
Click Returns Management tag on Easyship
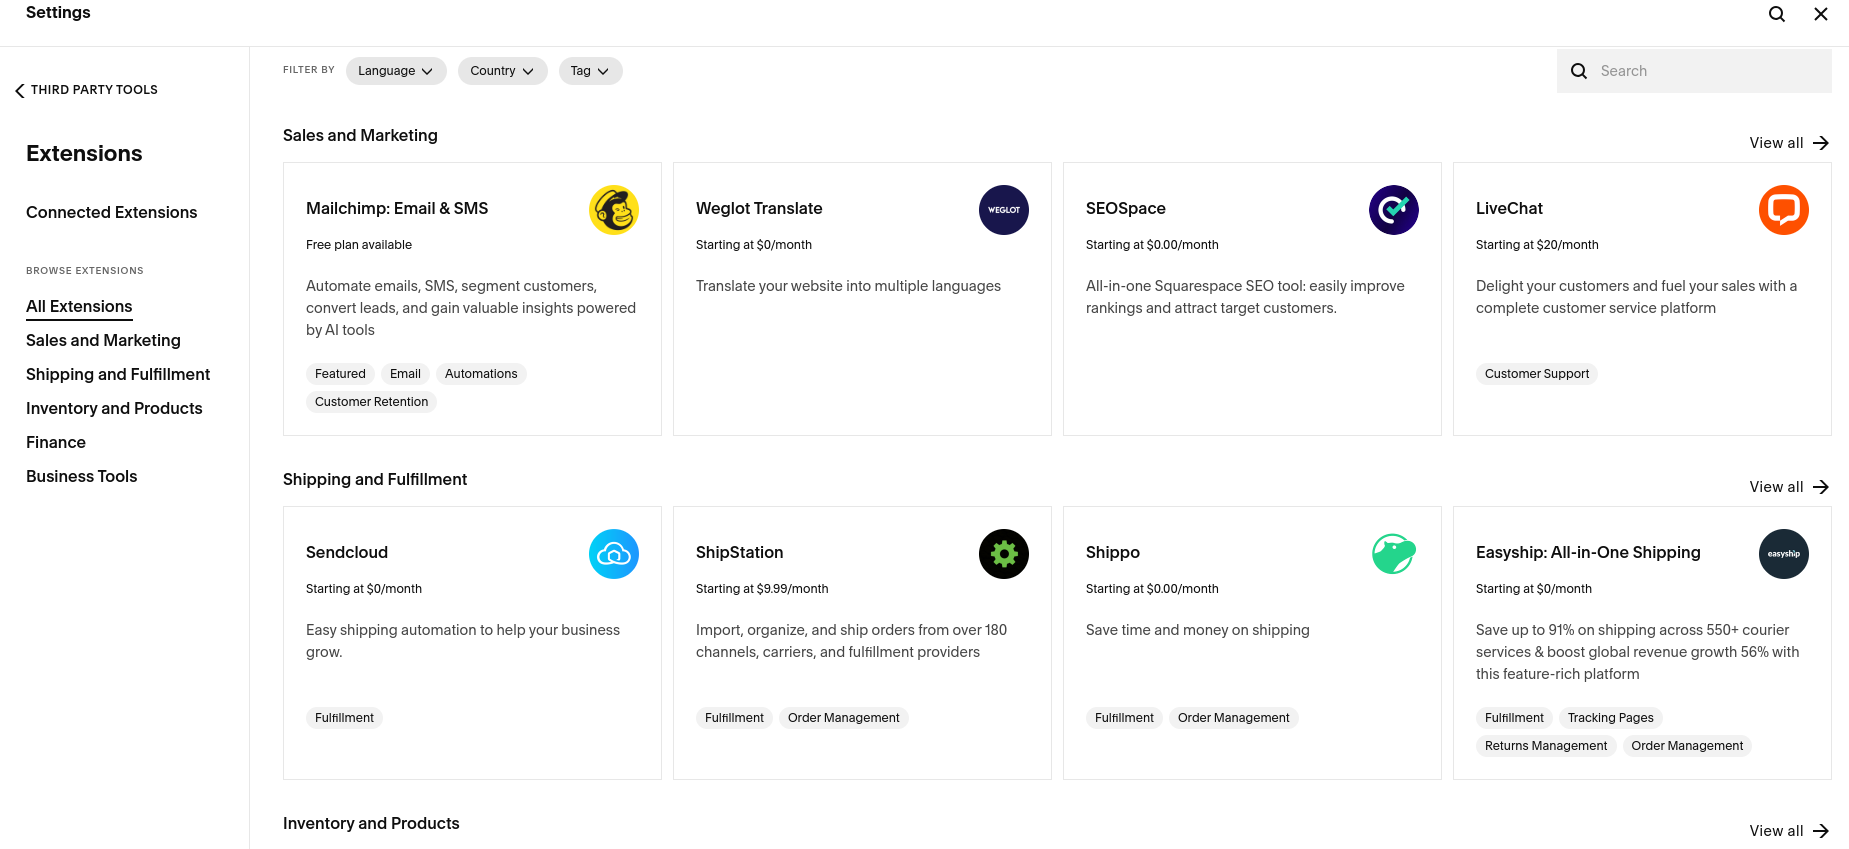coord(1546,746)
